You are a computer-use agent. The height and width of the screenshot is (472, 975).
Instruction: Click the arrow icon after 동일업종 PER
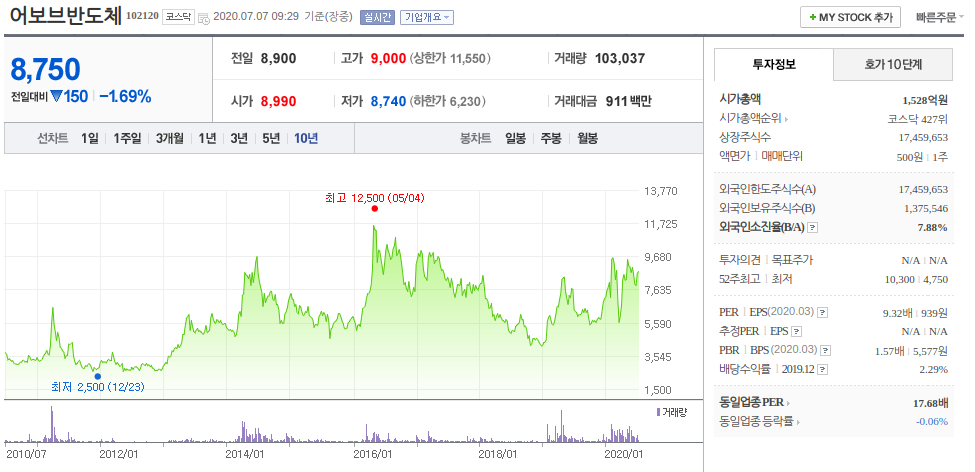[789, 403]
